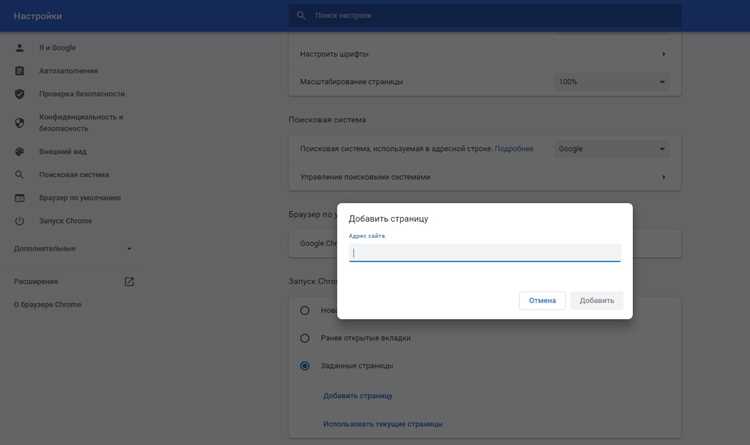Open Конфиденциальность и безопасность shield icon
Image resolution: width=750 pixels, height=445 pixels.
pos(20,122)
